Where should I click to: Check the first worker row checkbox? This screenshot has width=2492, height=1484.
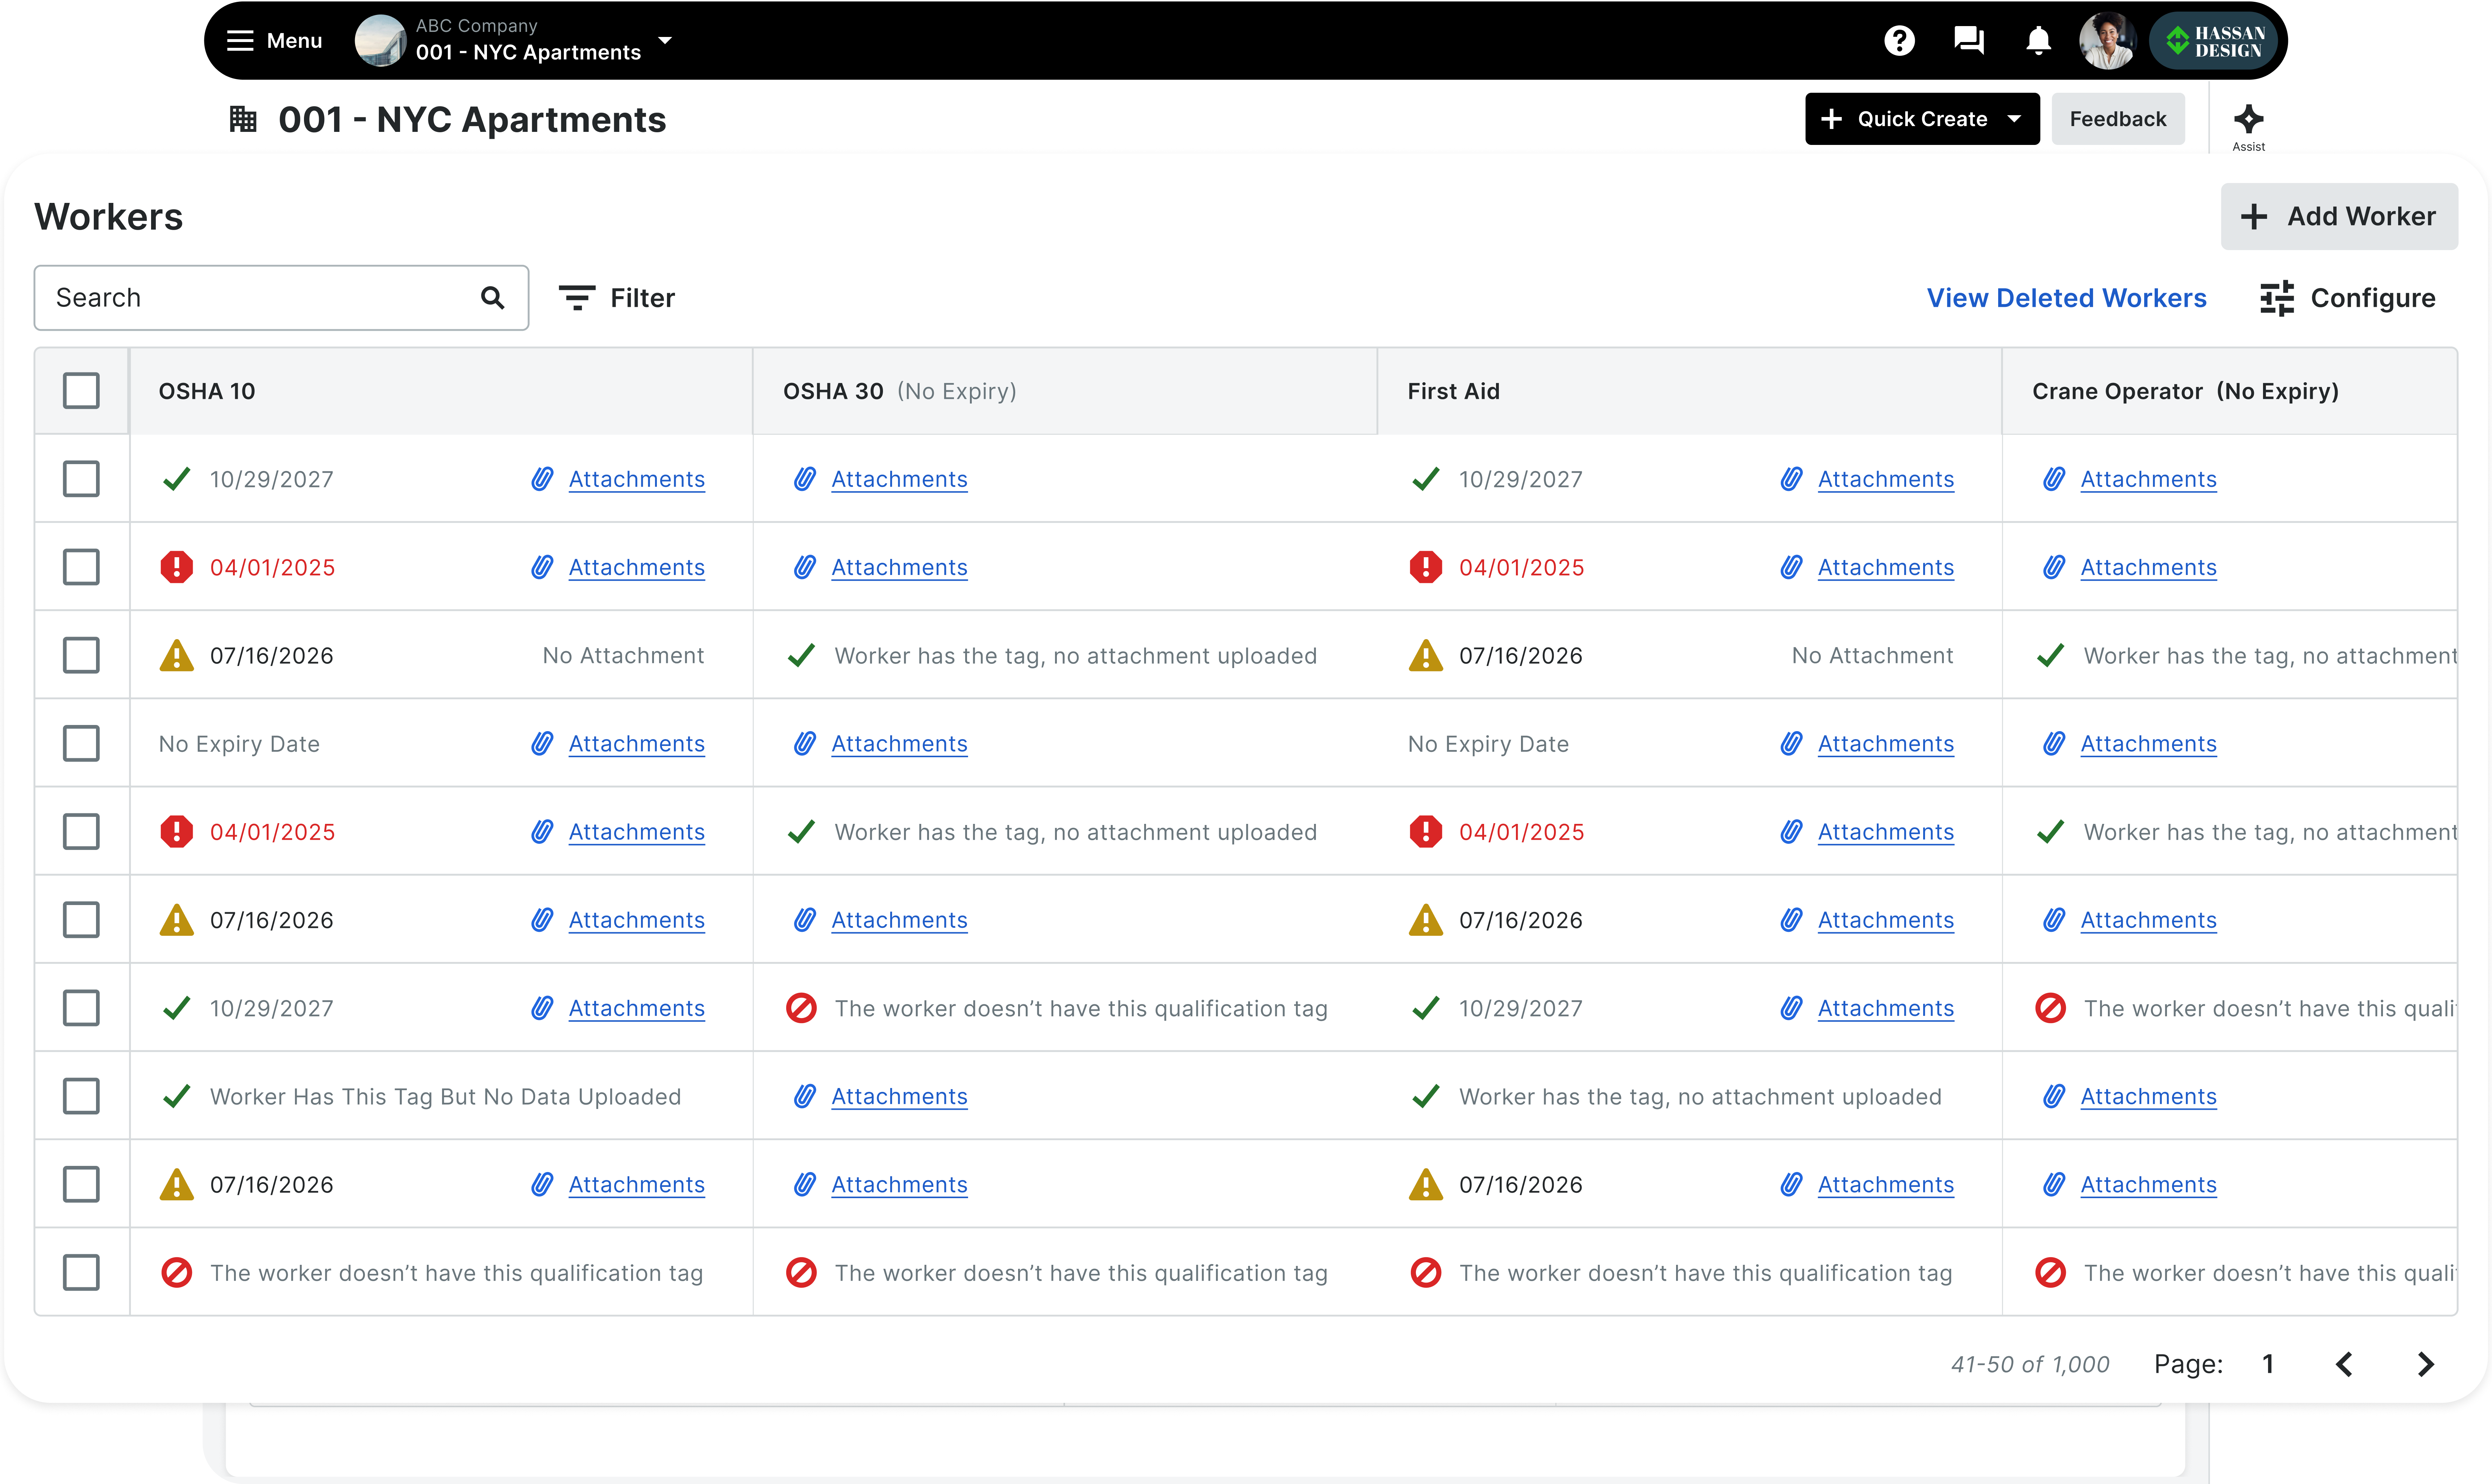coord(81,479)
